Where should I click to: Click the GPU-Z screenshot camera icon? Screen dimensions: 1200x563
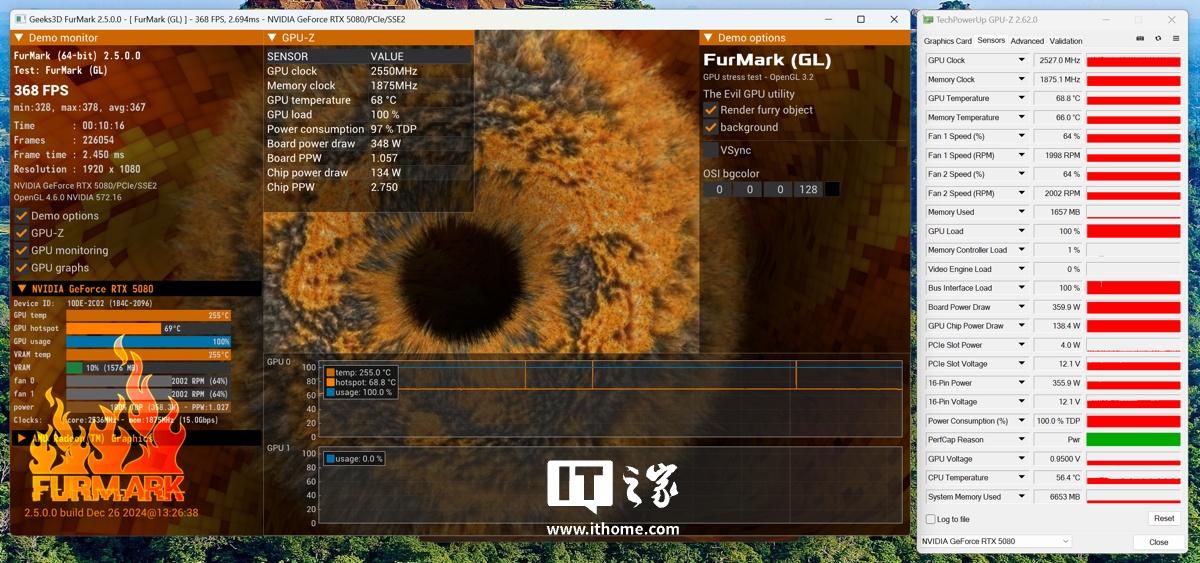[x=1141, y=39]
